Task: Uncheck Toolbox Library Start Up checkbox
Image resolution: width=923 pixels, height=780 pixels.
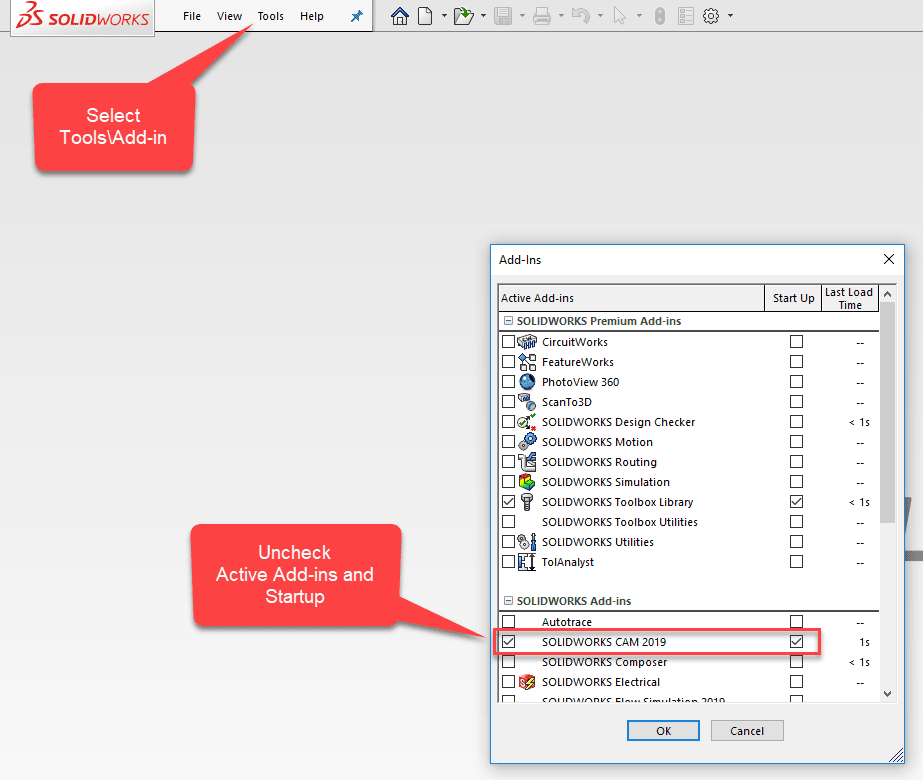Action: coord(796,502)
